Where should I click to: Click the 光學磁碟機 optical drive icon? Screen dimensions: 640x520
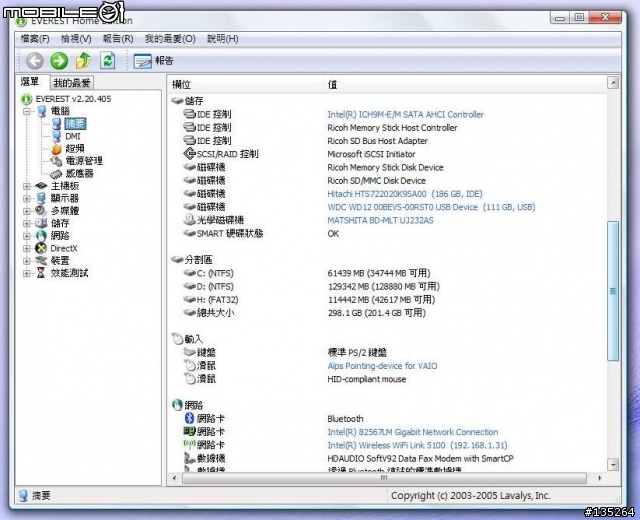[x=189, y=220]
